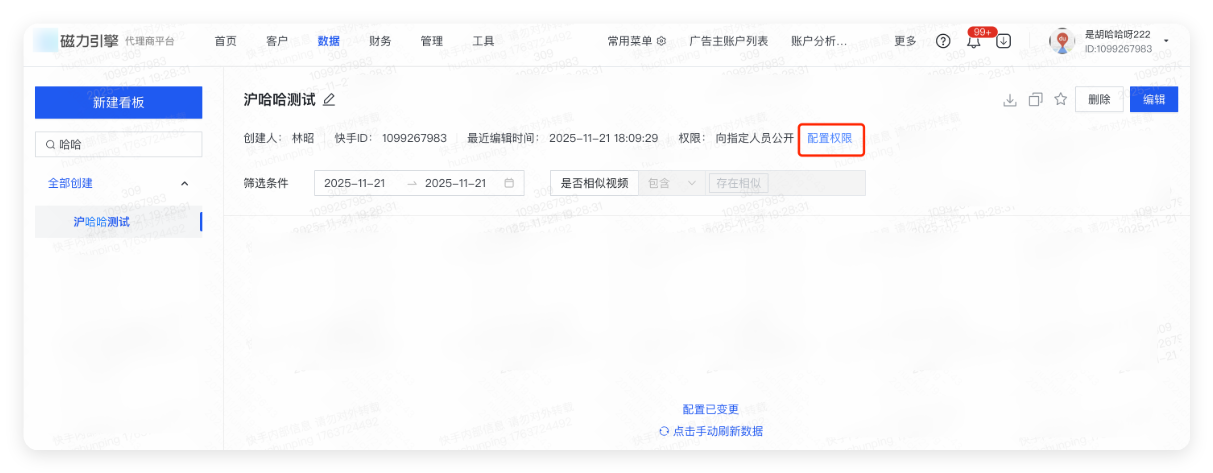Collapse the 全部创建 group
Viewport: 1213px width, 473px height.
pyautogui.click(x=184, y=184)
